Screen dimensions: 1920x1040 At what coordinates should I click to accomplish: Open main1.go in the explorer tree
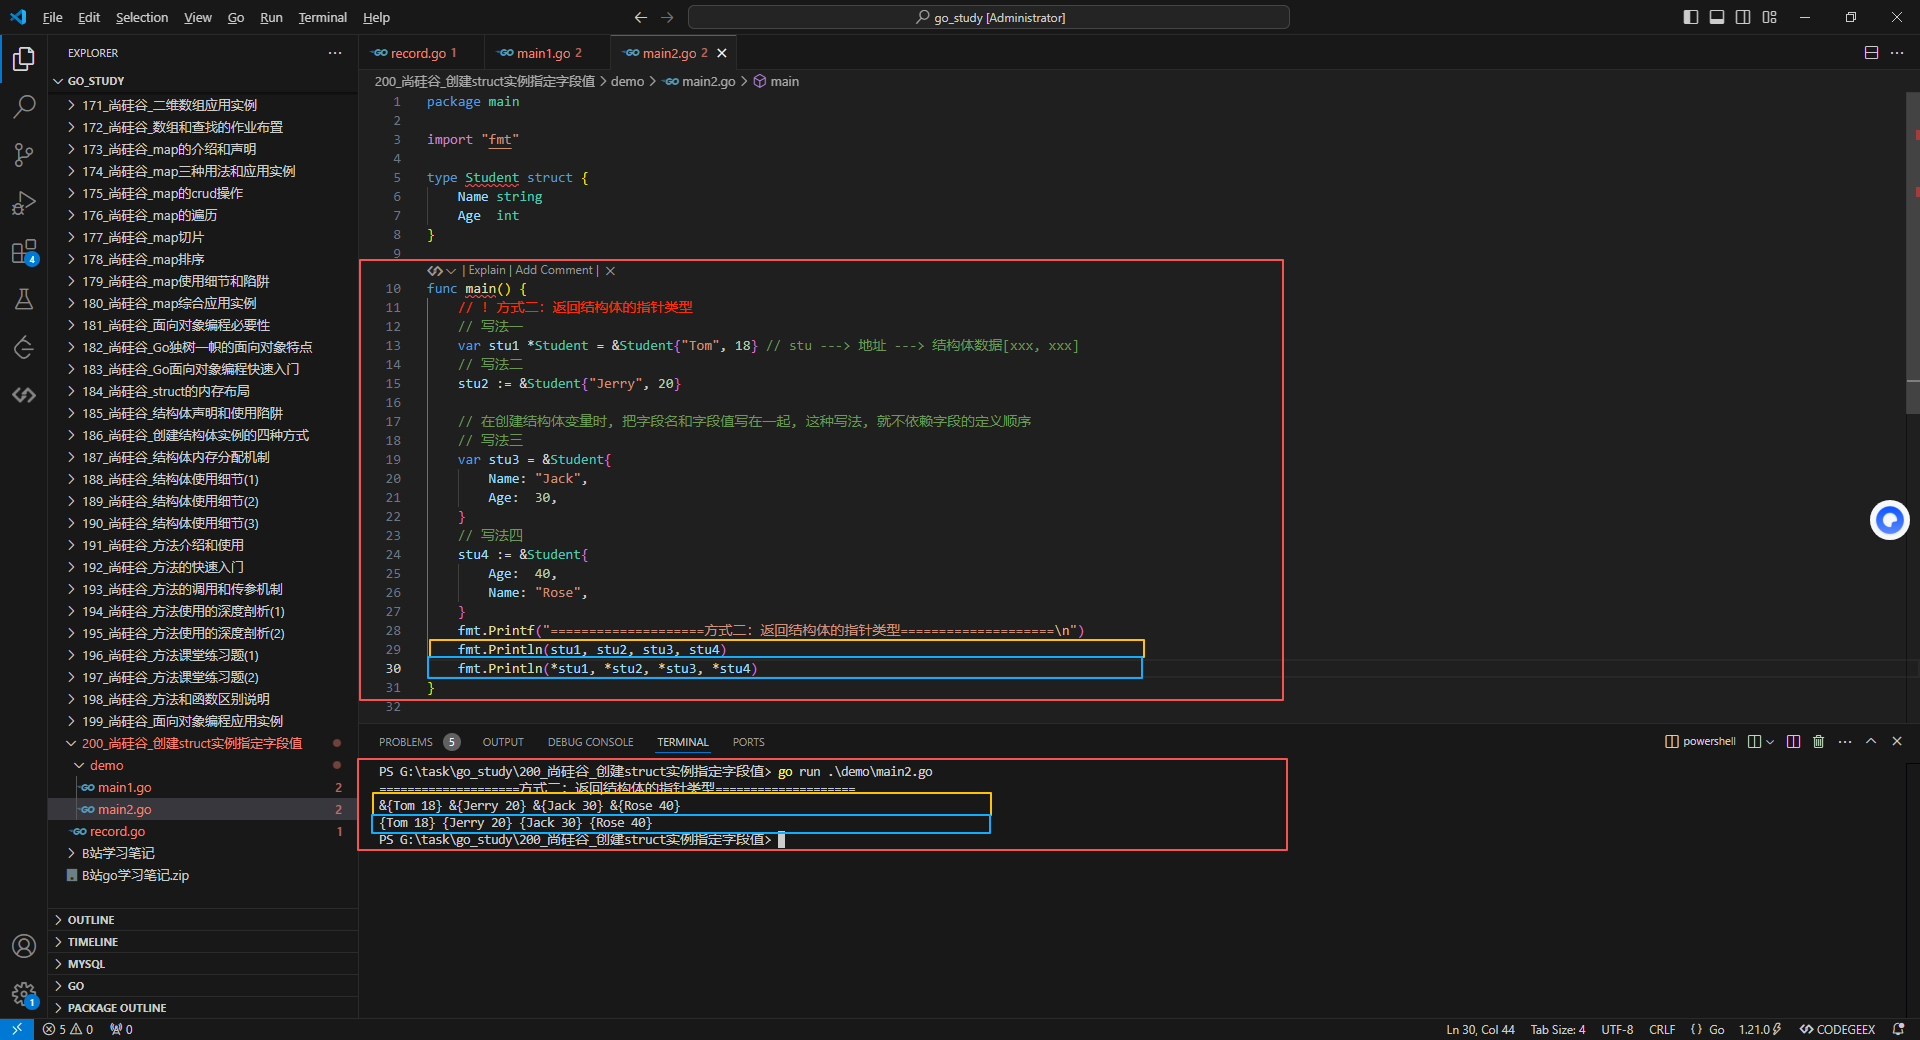pyautogui.click(x=203, y=787)
